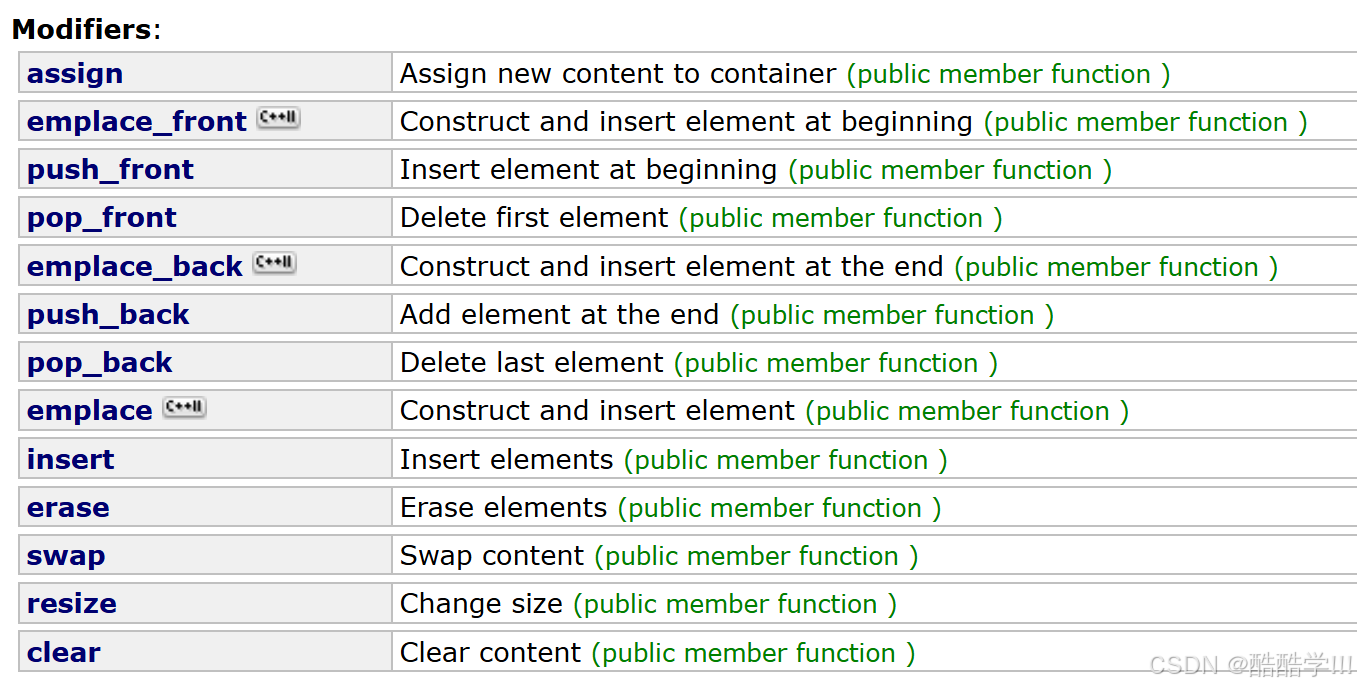Click the emplace member function link
The image size is (1357, 688).
(x=89, y=411)
